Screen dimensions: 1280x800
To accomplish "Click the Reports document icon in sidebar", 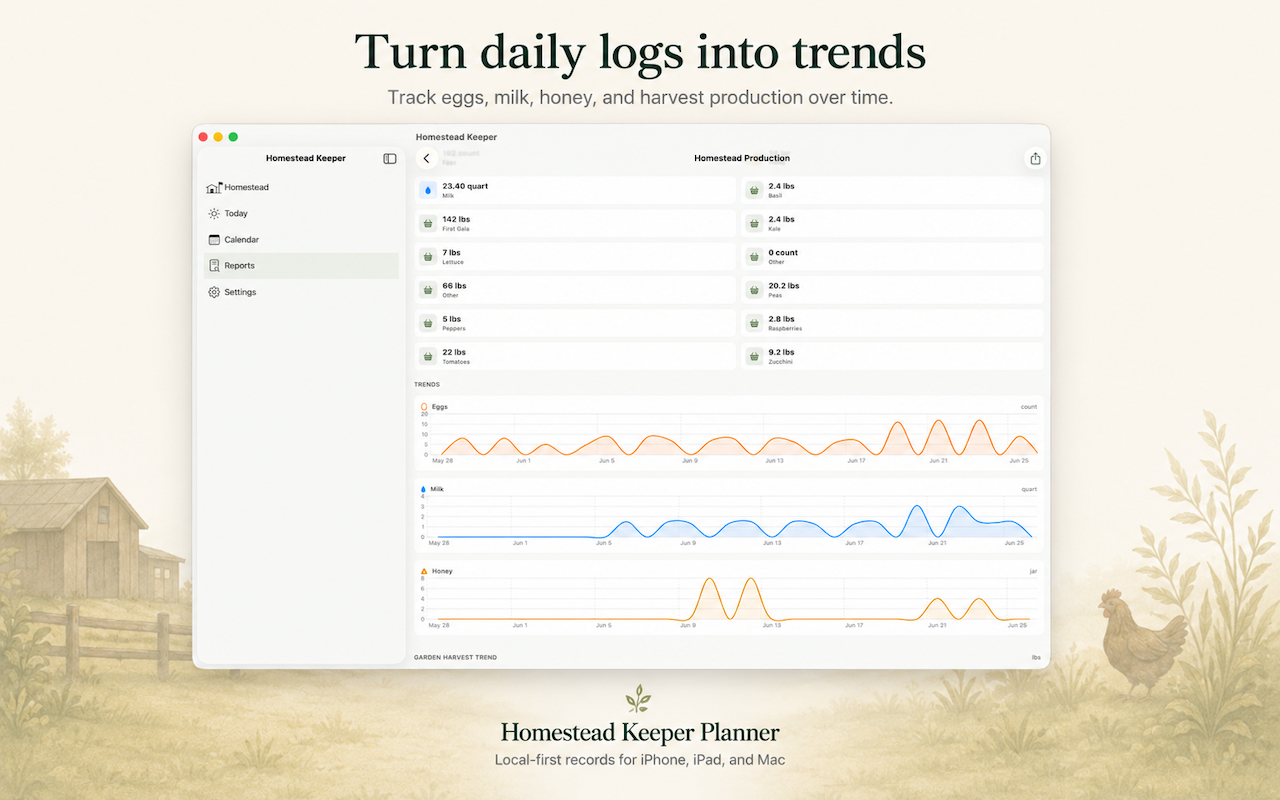I will coord(214,266).
